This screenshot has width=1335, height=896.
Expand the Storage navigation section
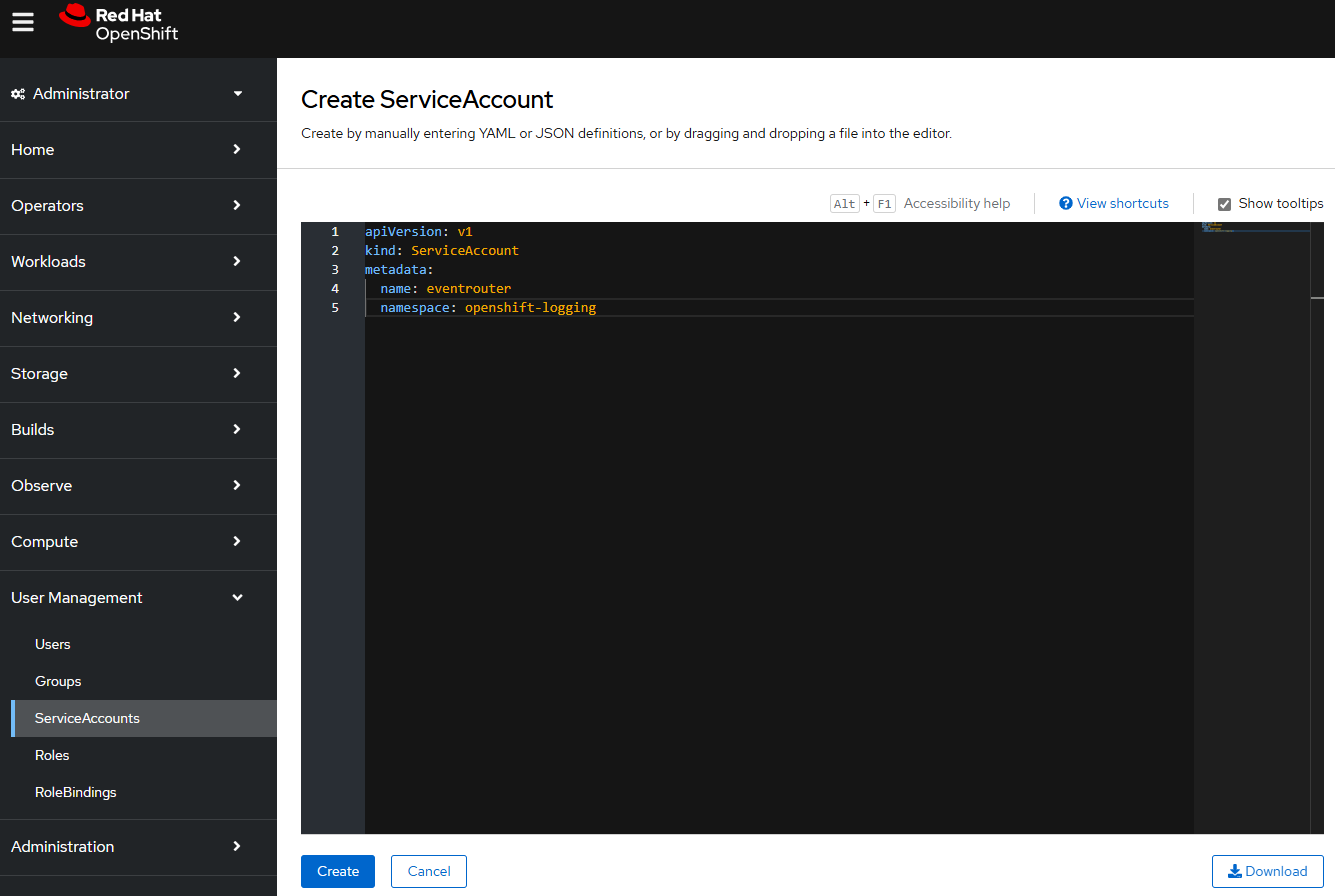pos(138,374)
